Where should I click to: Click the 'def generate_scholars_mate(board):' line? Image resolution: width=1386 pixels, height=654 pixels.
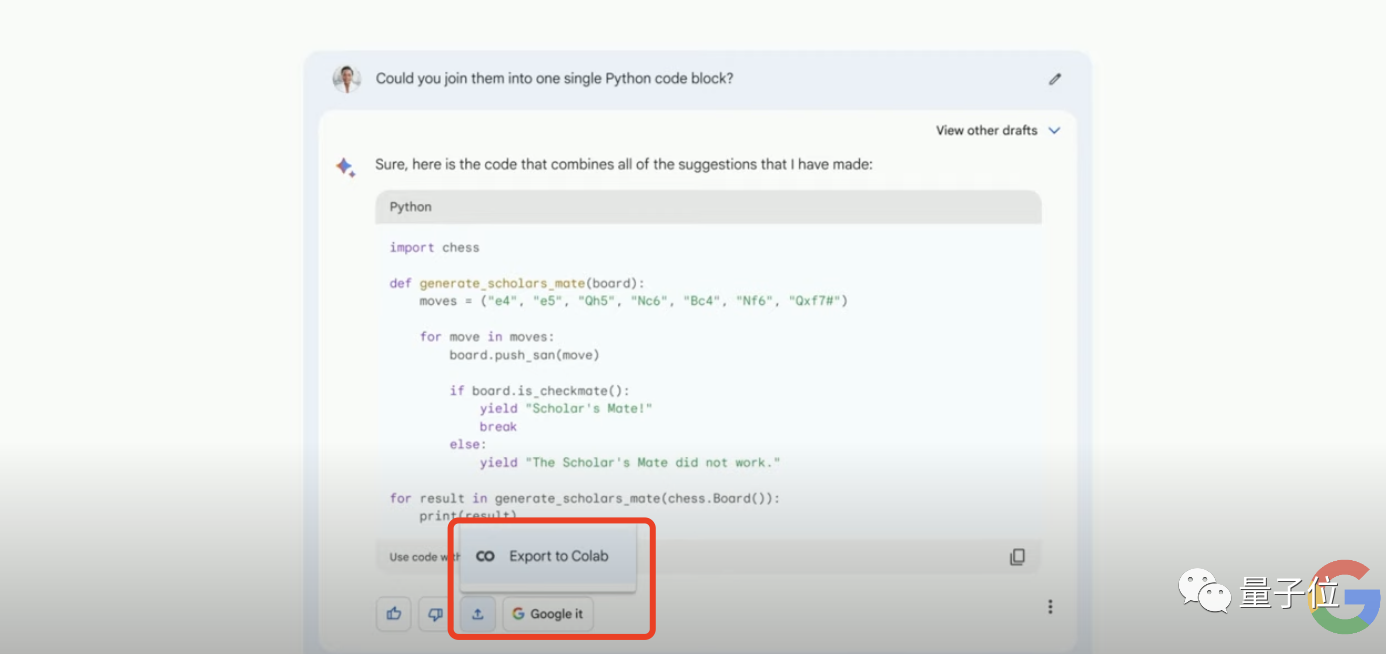(x=517, y=283)
